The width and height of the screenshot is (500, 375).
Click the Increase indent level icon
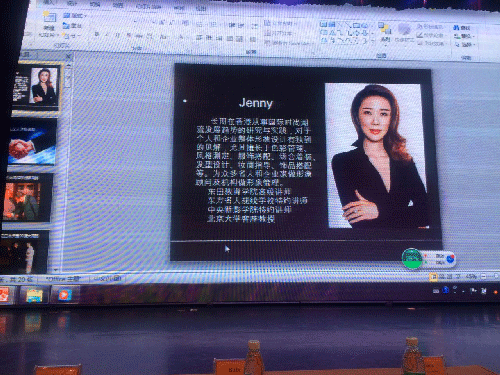click(241, 25)
